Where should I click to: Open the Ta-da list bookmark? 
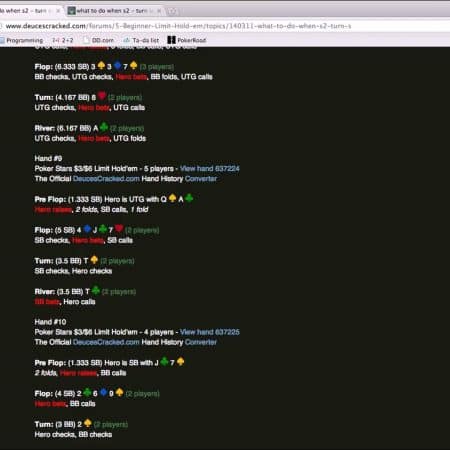141,40
